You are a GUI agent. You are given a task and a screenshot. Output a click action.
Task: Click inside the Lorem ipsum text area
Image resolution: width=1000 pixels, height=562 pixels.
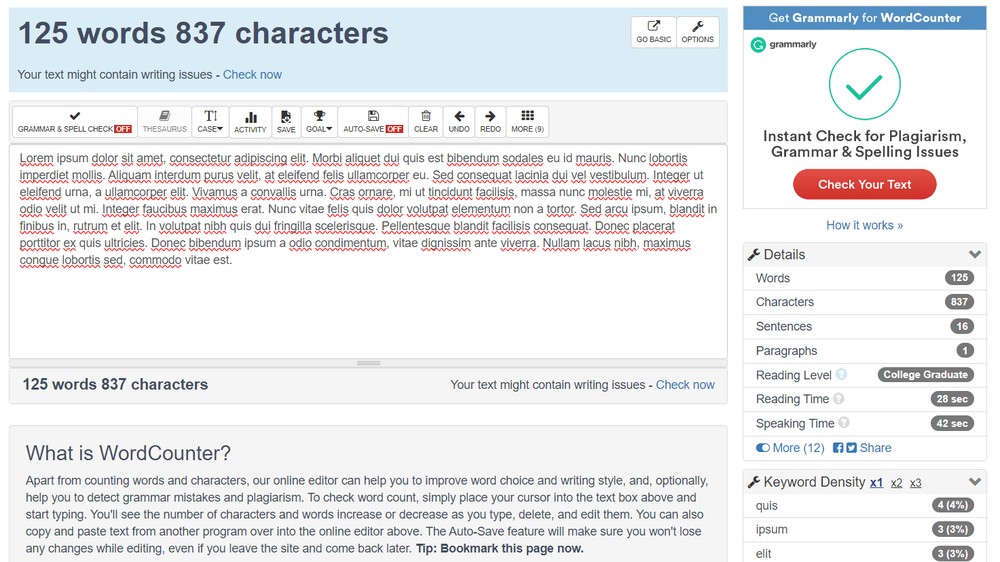click(x=368, y=251)
